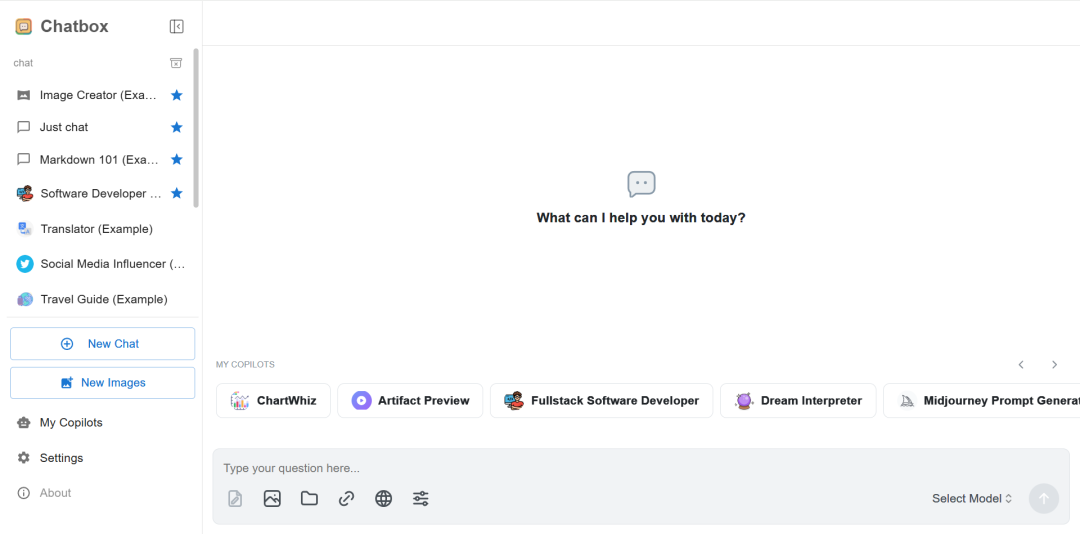Collapse the sidebar using the panel icon
This screenshot has height=534, width=1080.
click(x=177, y=27)
